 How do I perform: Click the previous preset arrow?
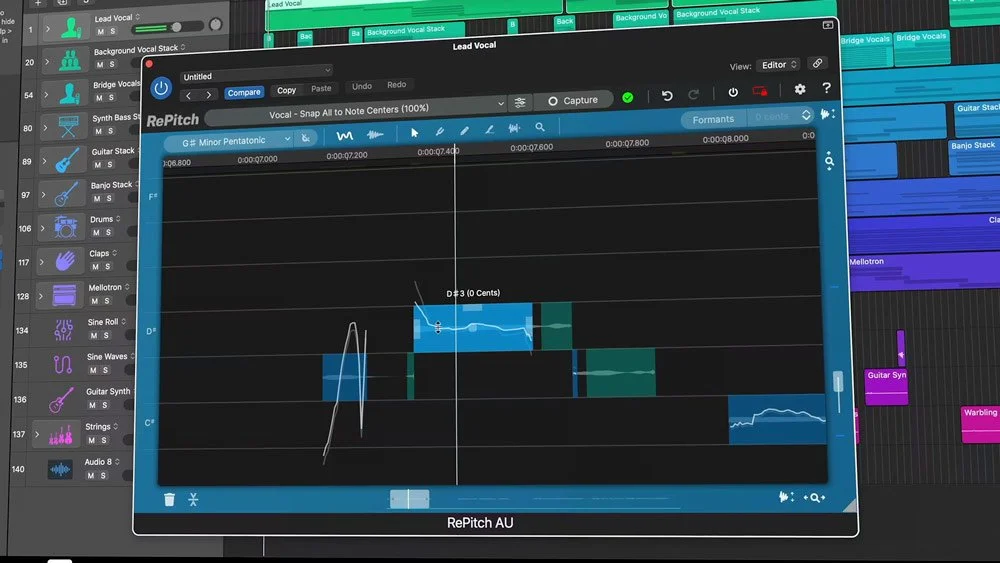pos(188,96)
